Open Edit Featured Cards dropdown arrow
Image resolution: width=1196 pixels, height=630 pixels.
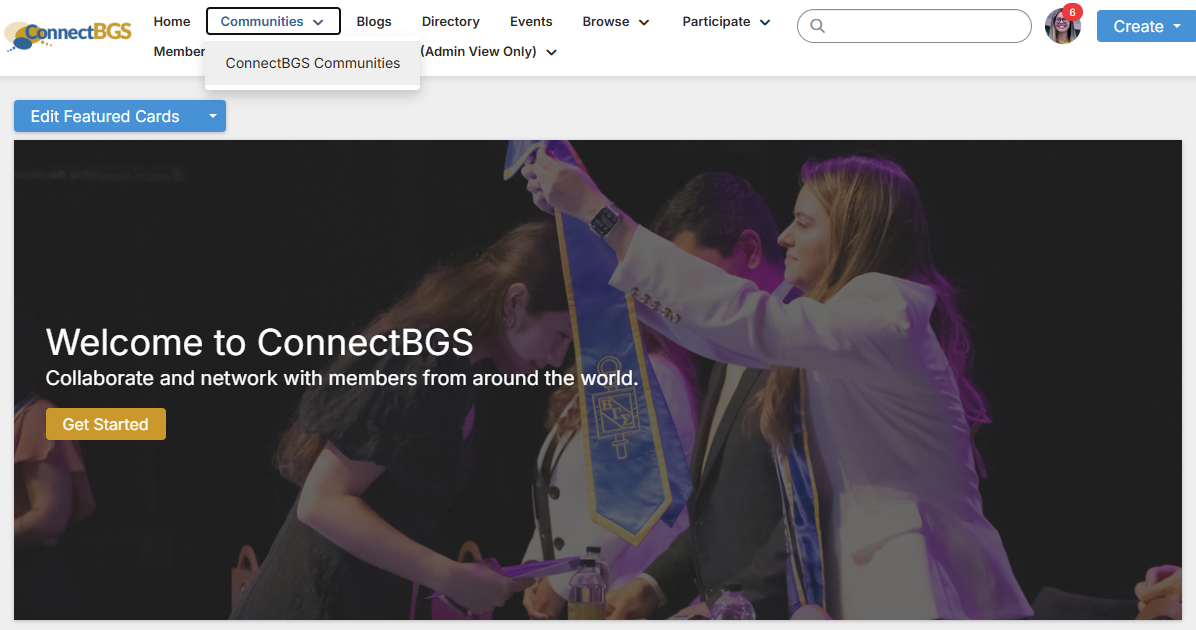tap(213, 116)
